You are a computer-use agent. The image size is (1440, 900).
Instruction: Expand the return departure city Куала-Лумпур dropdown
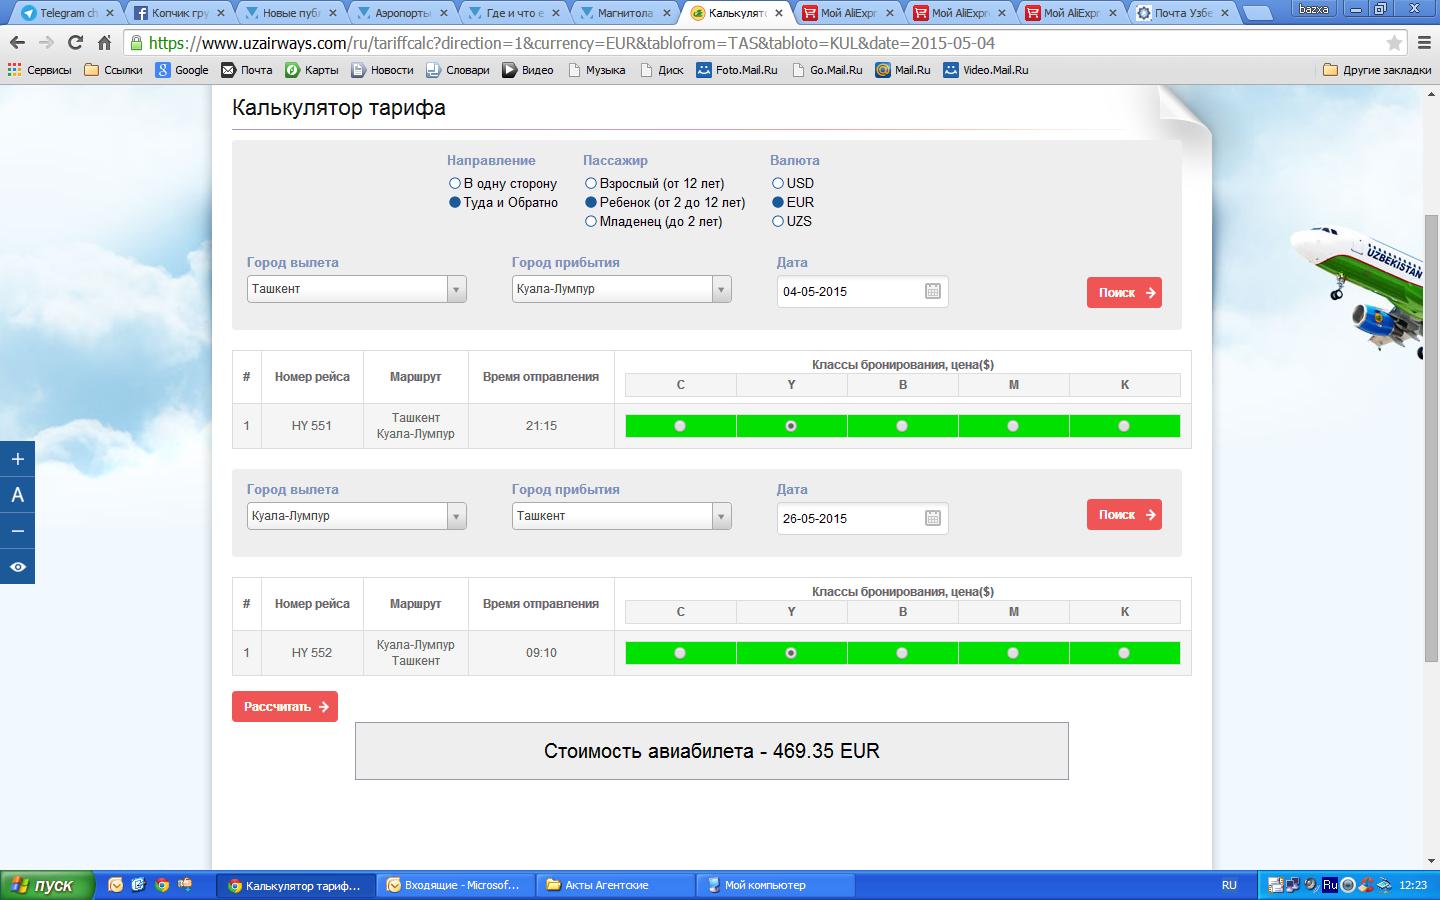tap(456, 516)
